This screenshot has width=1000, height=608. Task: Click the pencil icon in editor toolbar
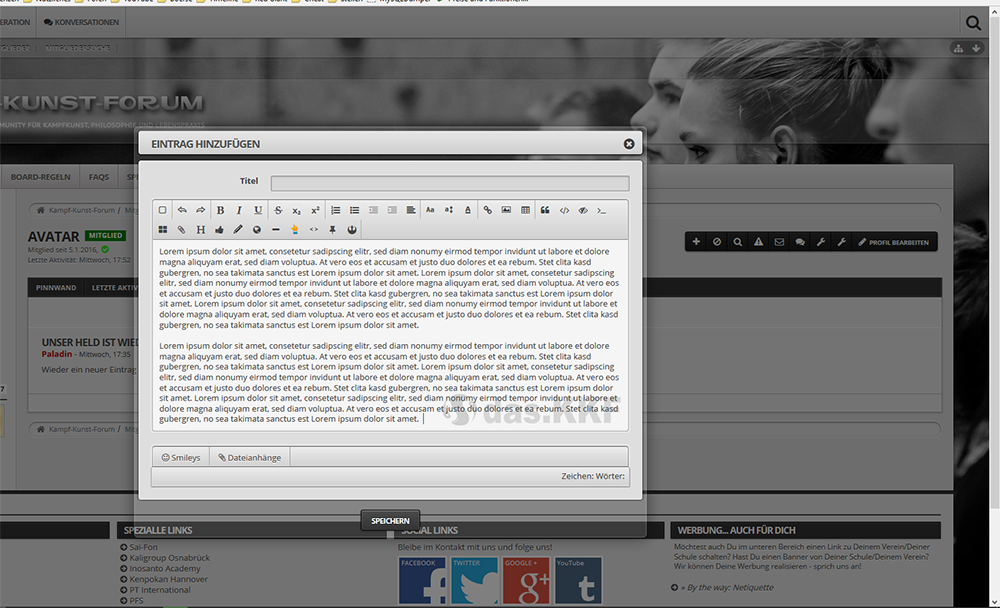(238, 229)
